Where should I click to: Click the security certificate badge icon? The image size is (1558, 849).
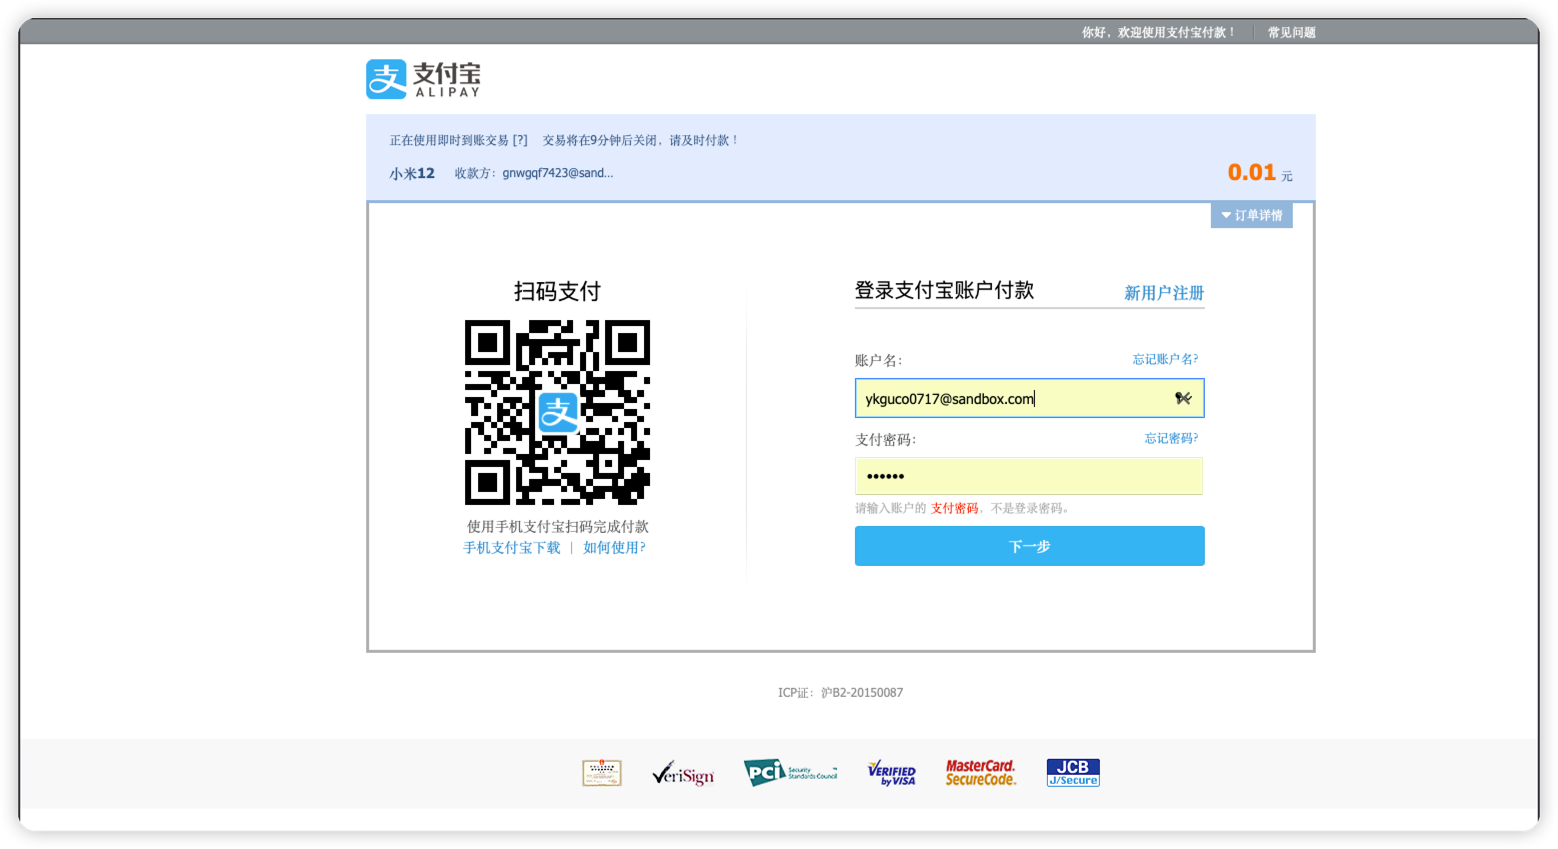(602, 773)
